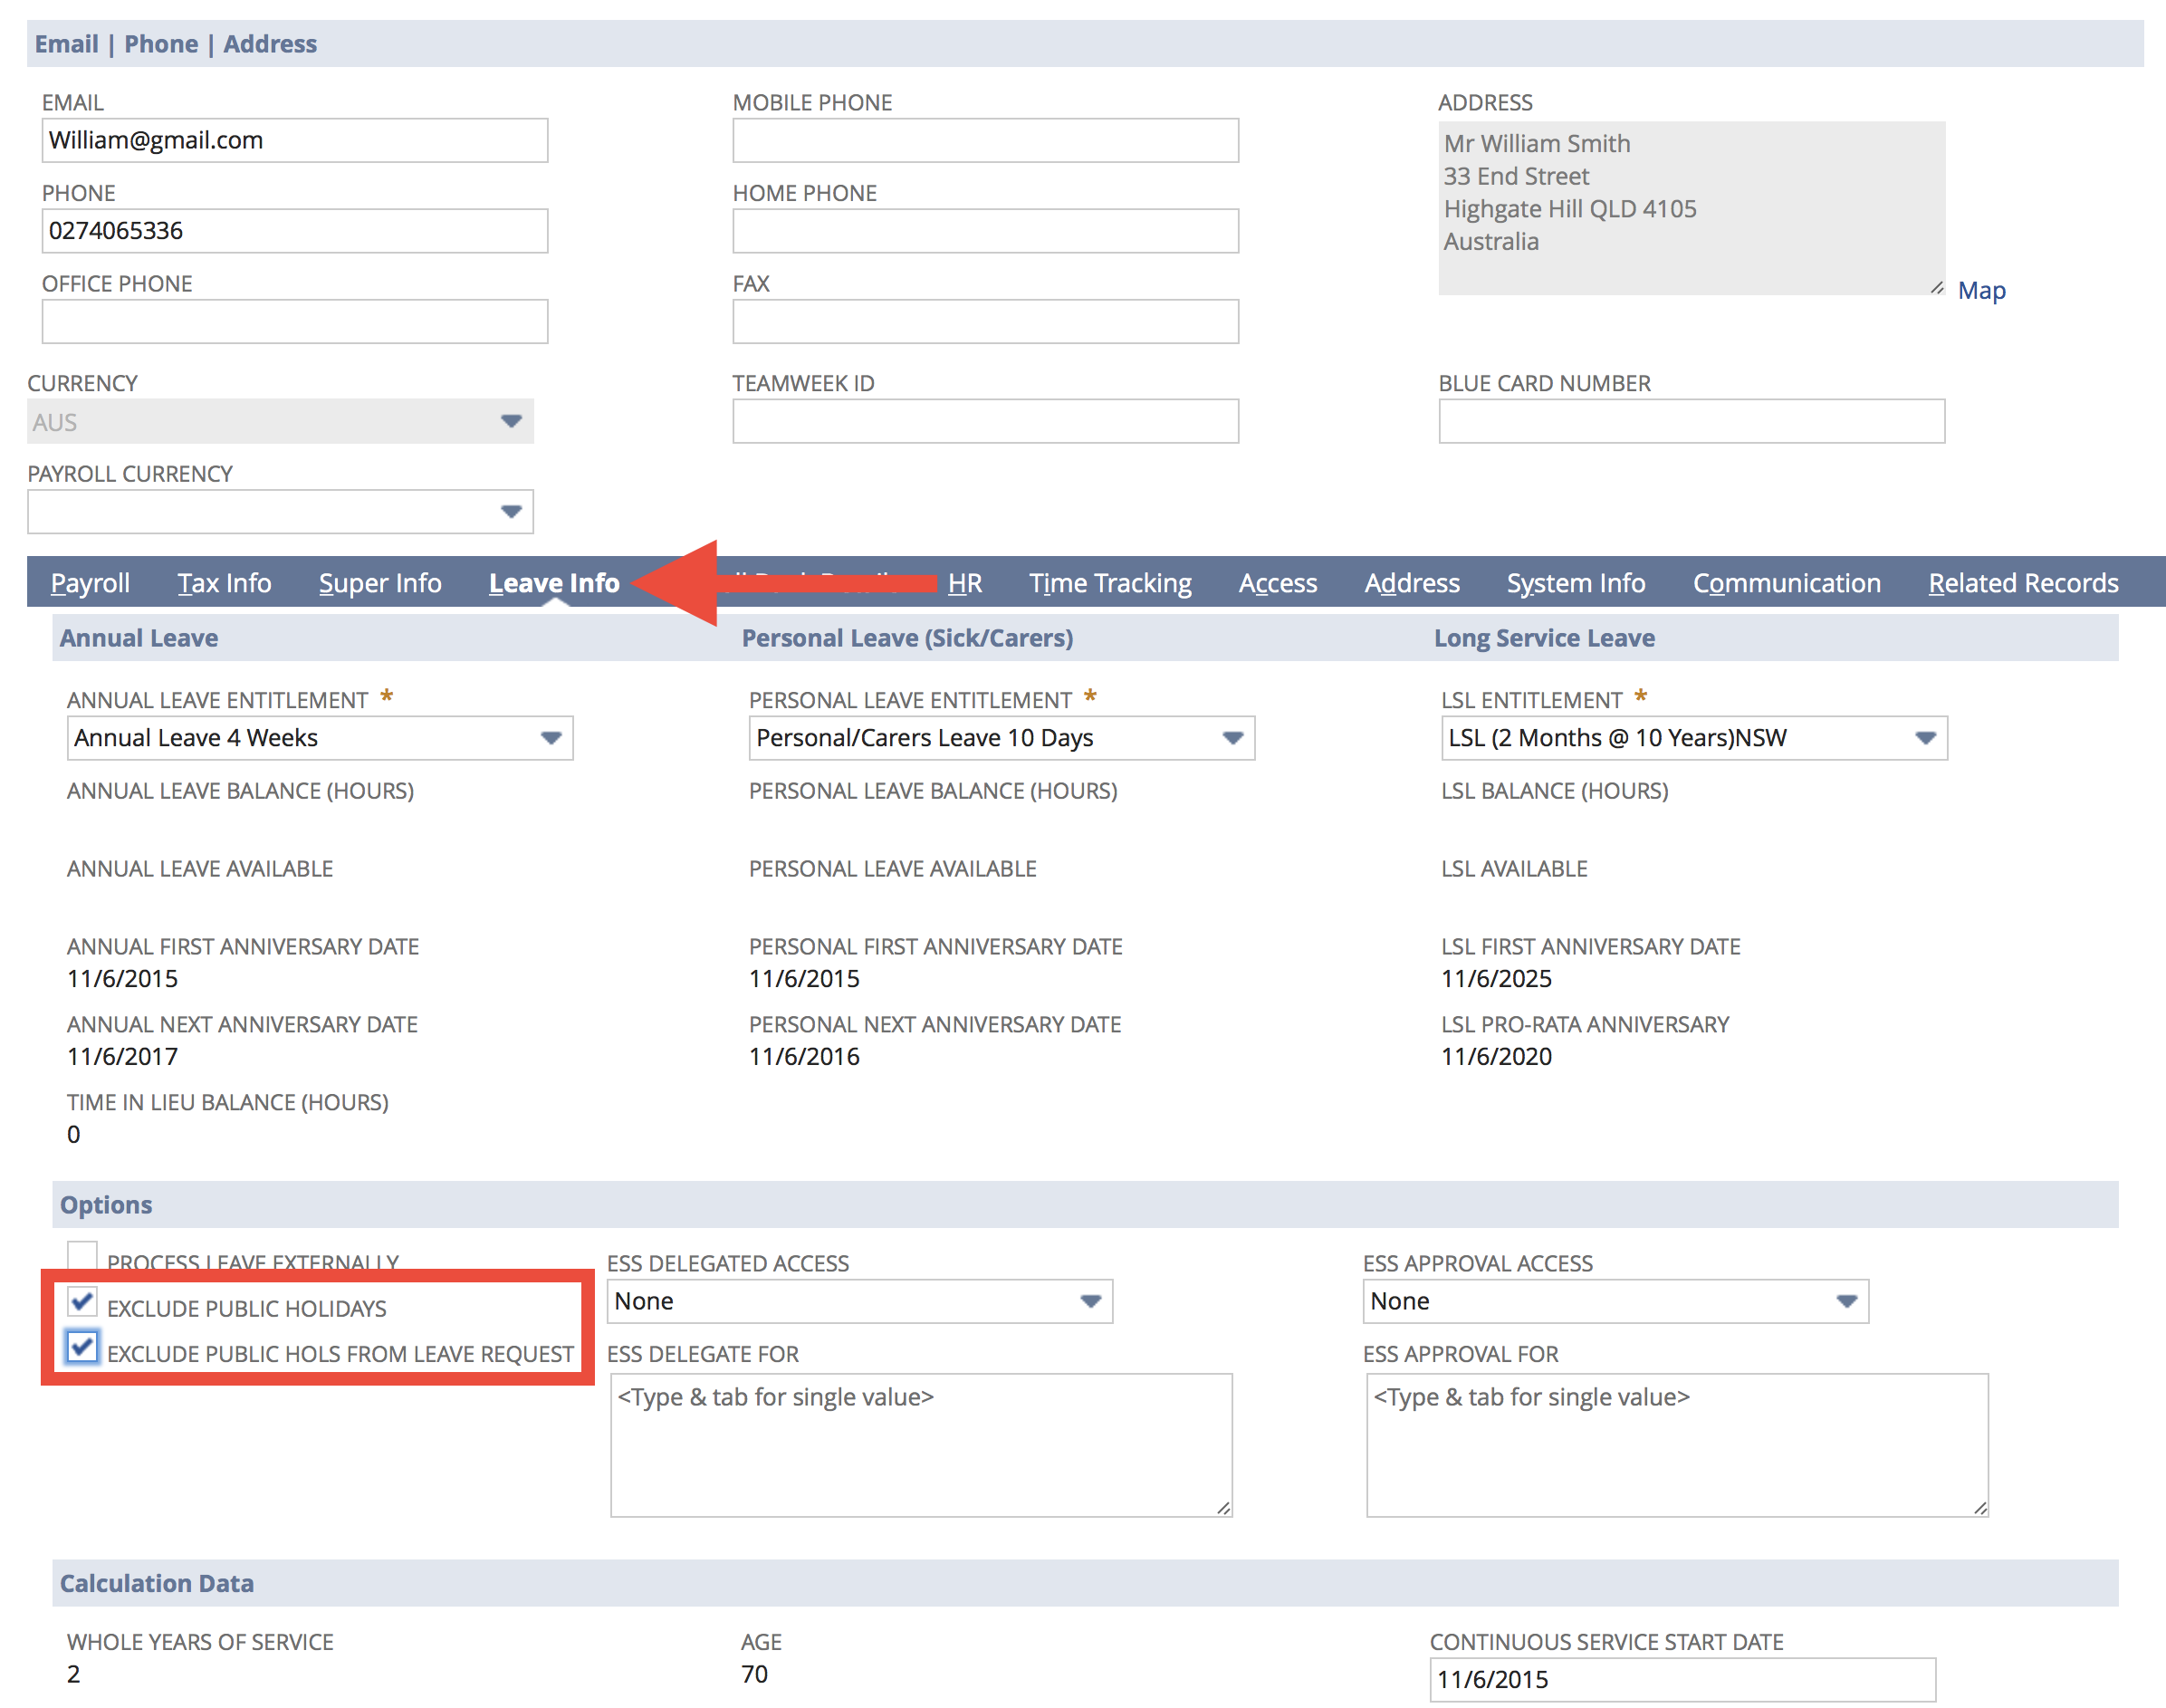Viewport: 2166px width, 1708px height.
Task: Go to the Communication tab
Action: click(1786, 583)
